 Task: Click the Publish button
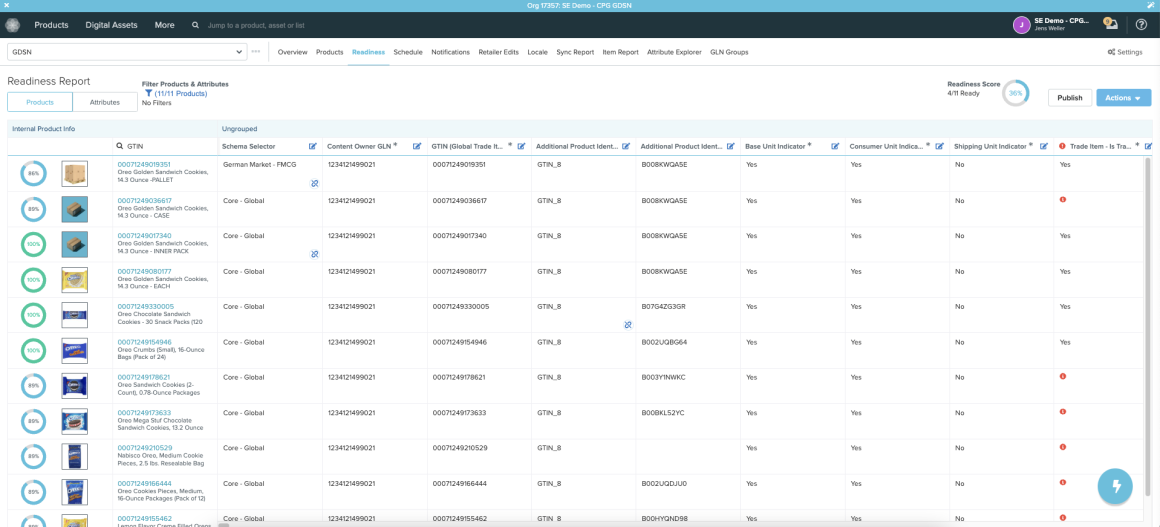pos(1070,98)
